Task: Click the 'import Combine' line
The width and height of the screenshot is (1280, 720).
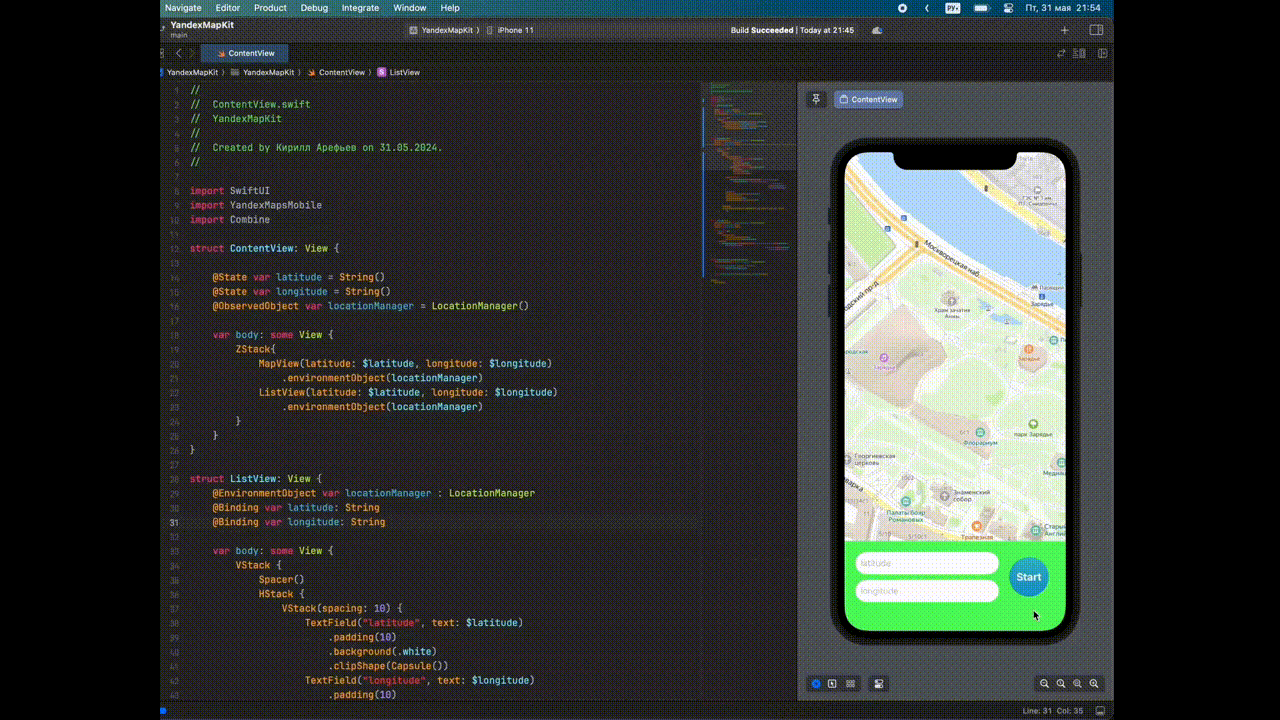Action: click(230, 219)
